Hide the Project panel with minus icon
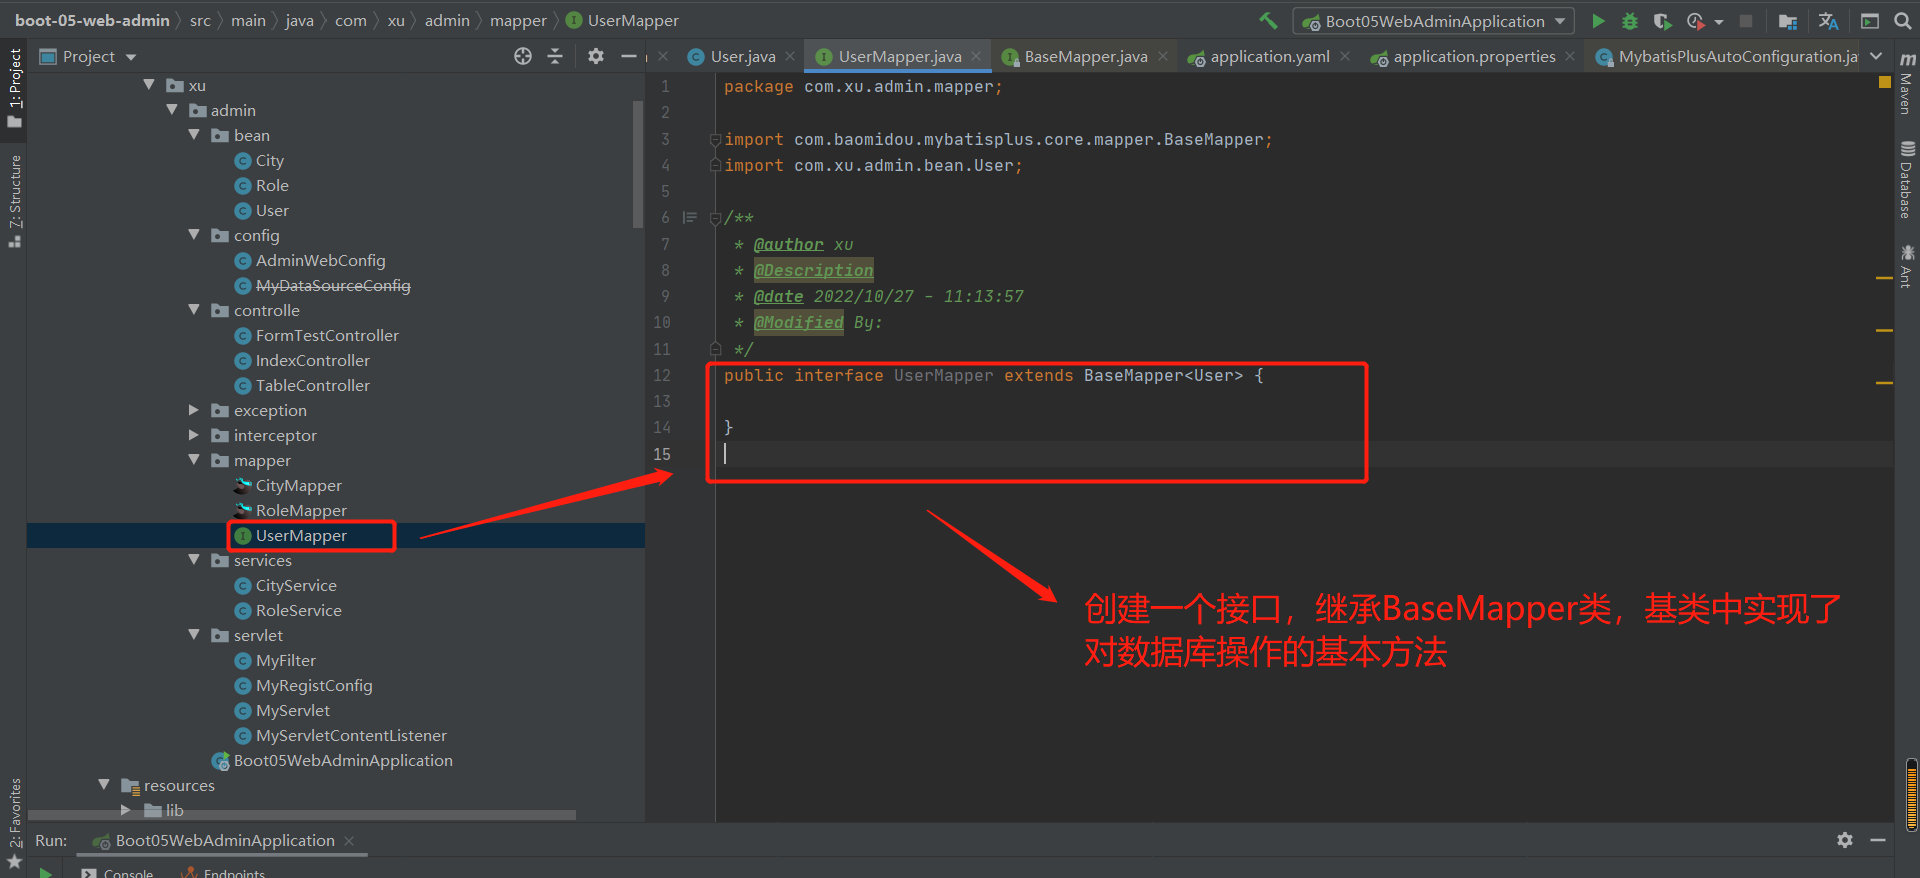1920x878 pixels. (x=629, y=57)
